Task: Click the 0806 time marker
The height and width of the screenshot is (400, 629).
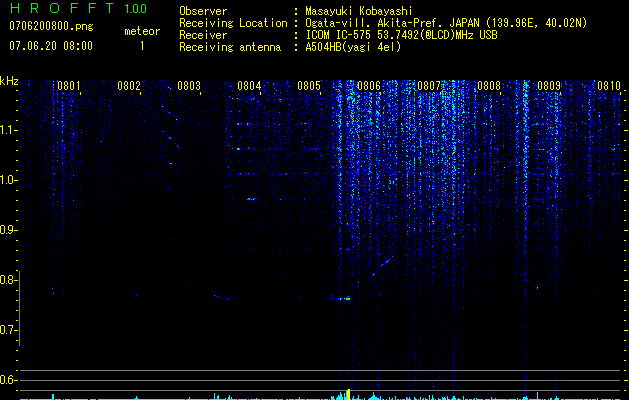Action: click(369, 86)
